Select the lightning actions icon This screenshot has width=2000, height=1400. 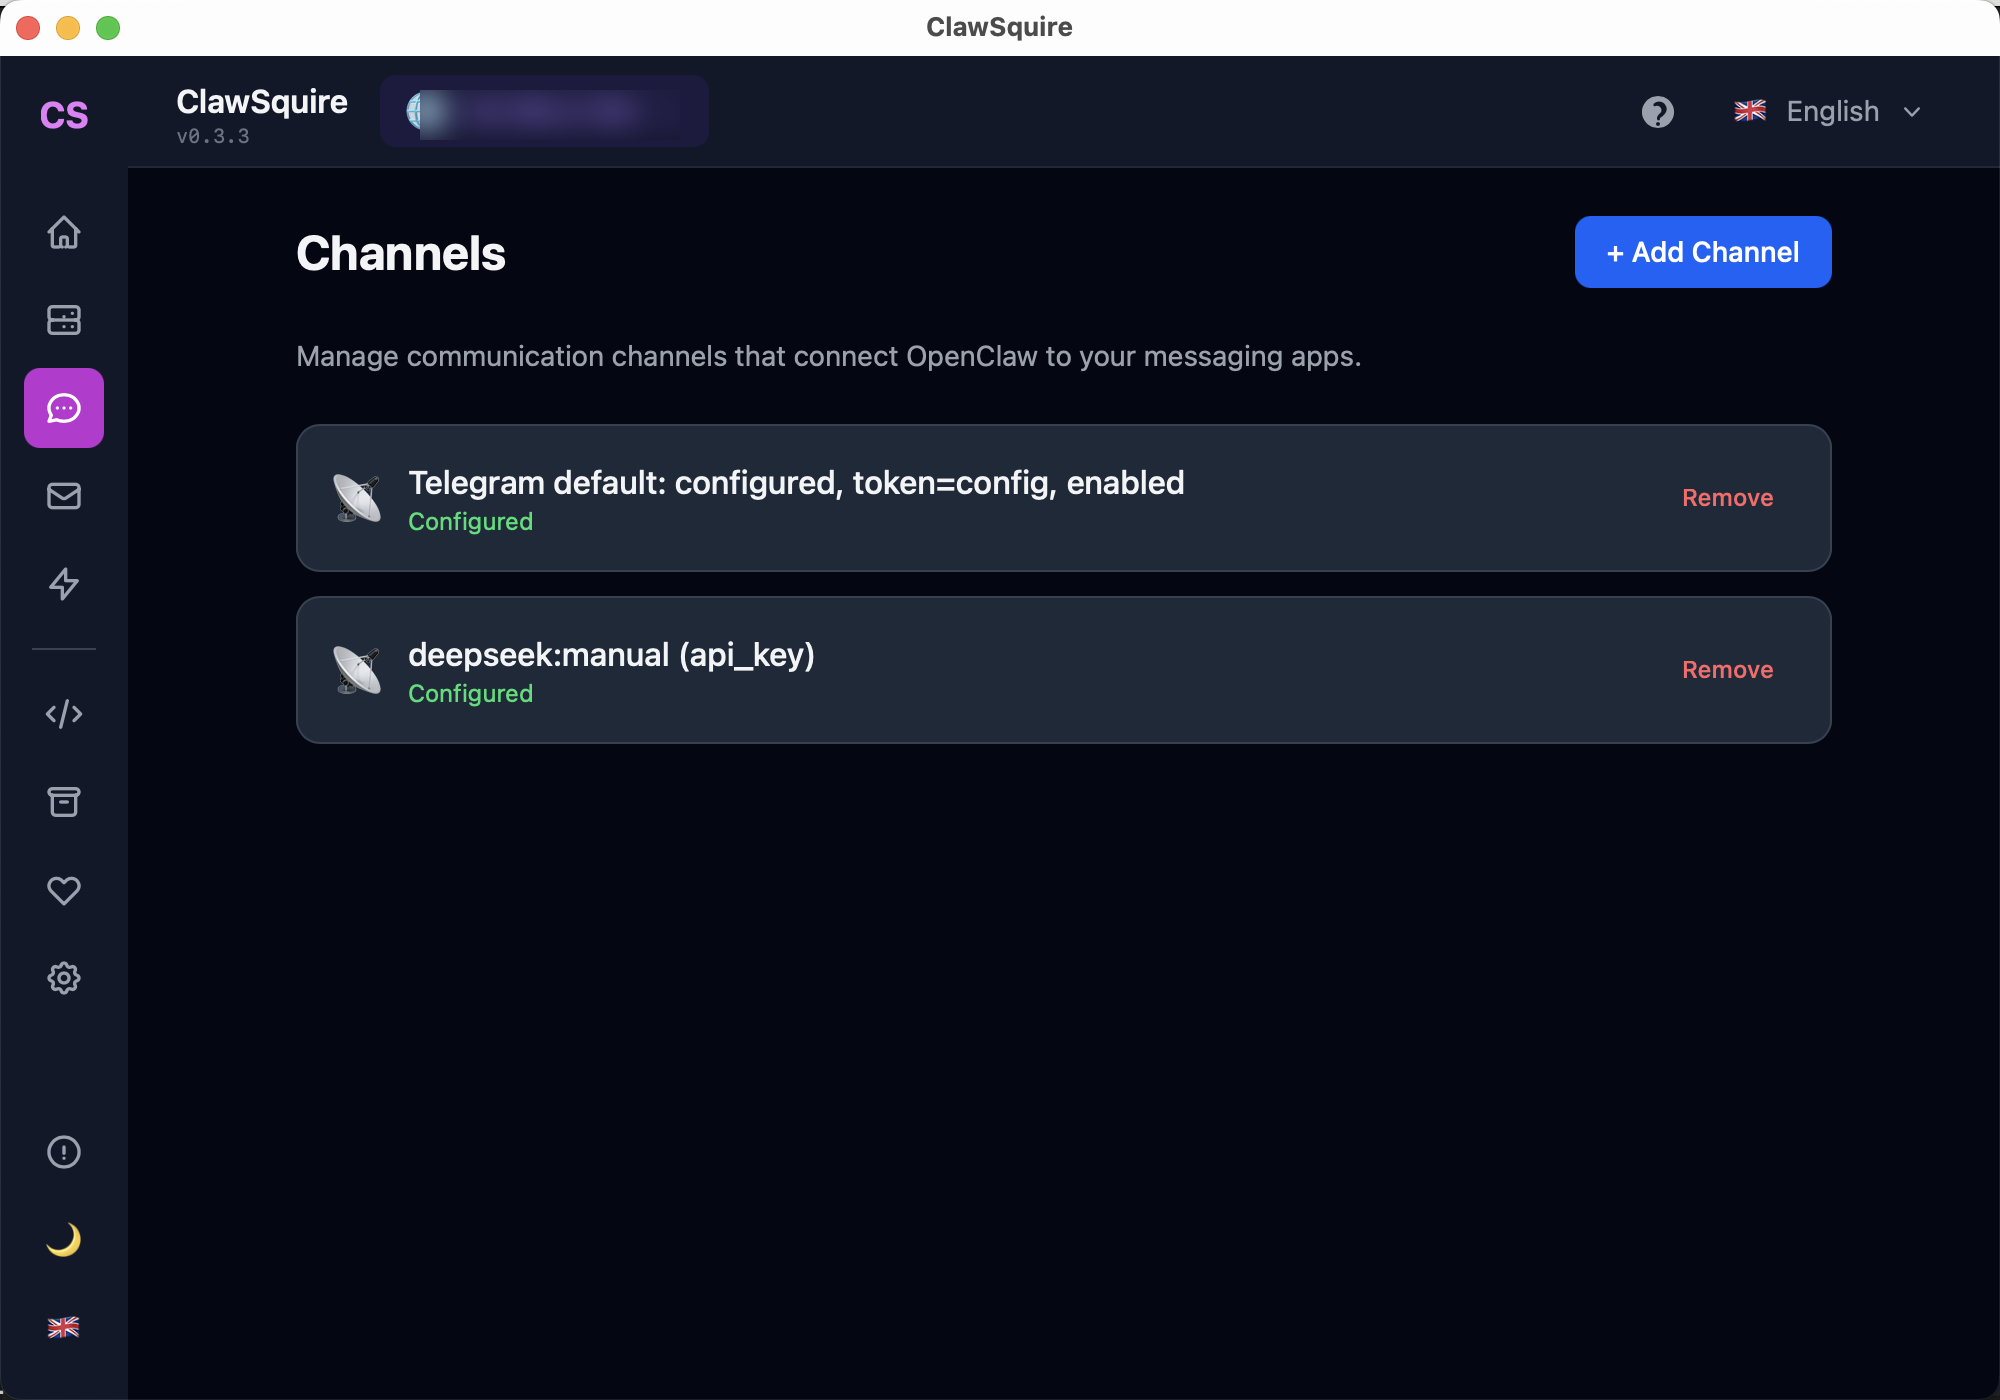pyautogui.click(x=64, y=585)
